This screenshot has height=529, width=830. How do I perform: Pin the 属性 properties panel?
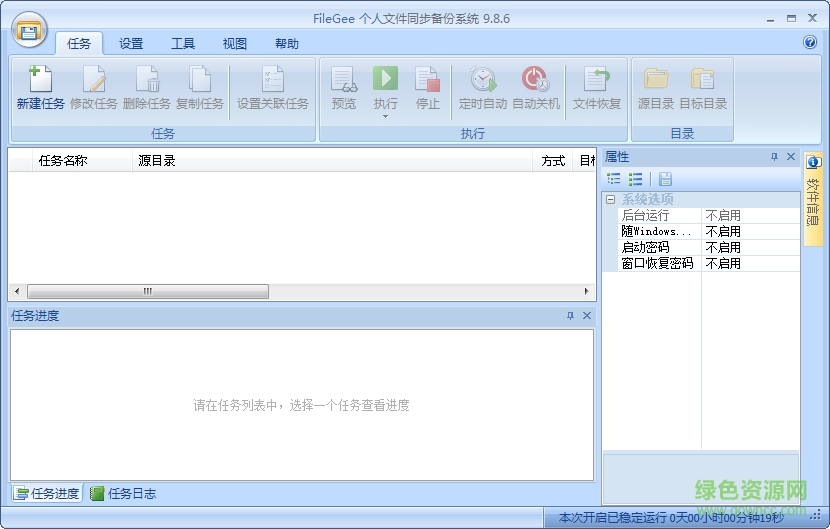[774, 157]
